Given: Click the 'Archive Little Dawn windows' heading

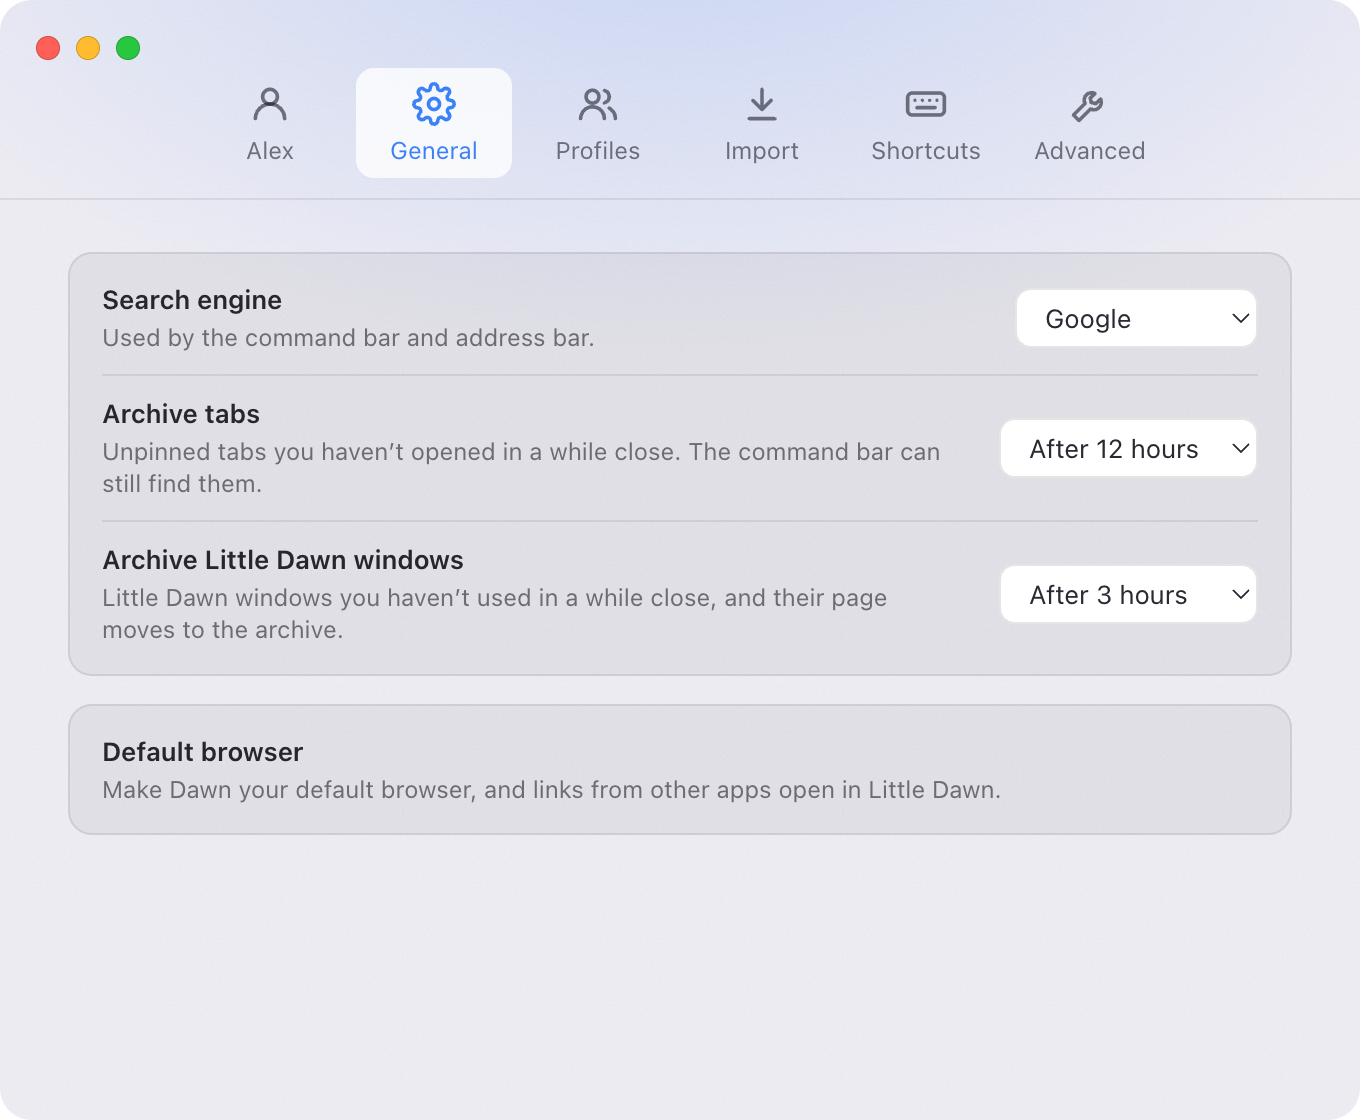Looking at the screenshot, I should (283, 560).
